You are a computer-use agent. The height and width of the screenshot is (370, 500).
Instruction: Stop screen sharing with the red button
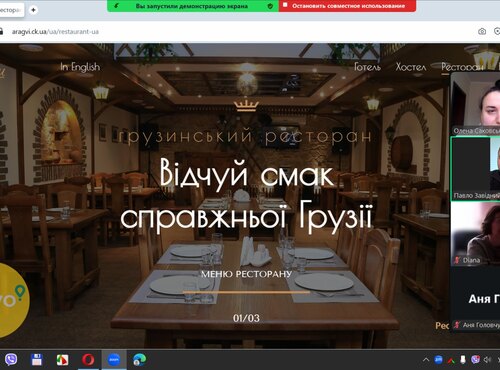pyautogui.click(x=347, y=6)
